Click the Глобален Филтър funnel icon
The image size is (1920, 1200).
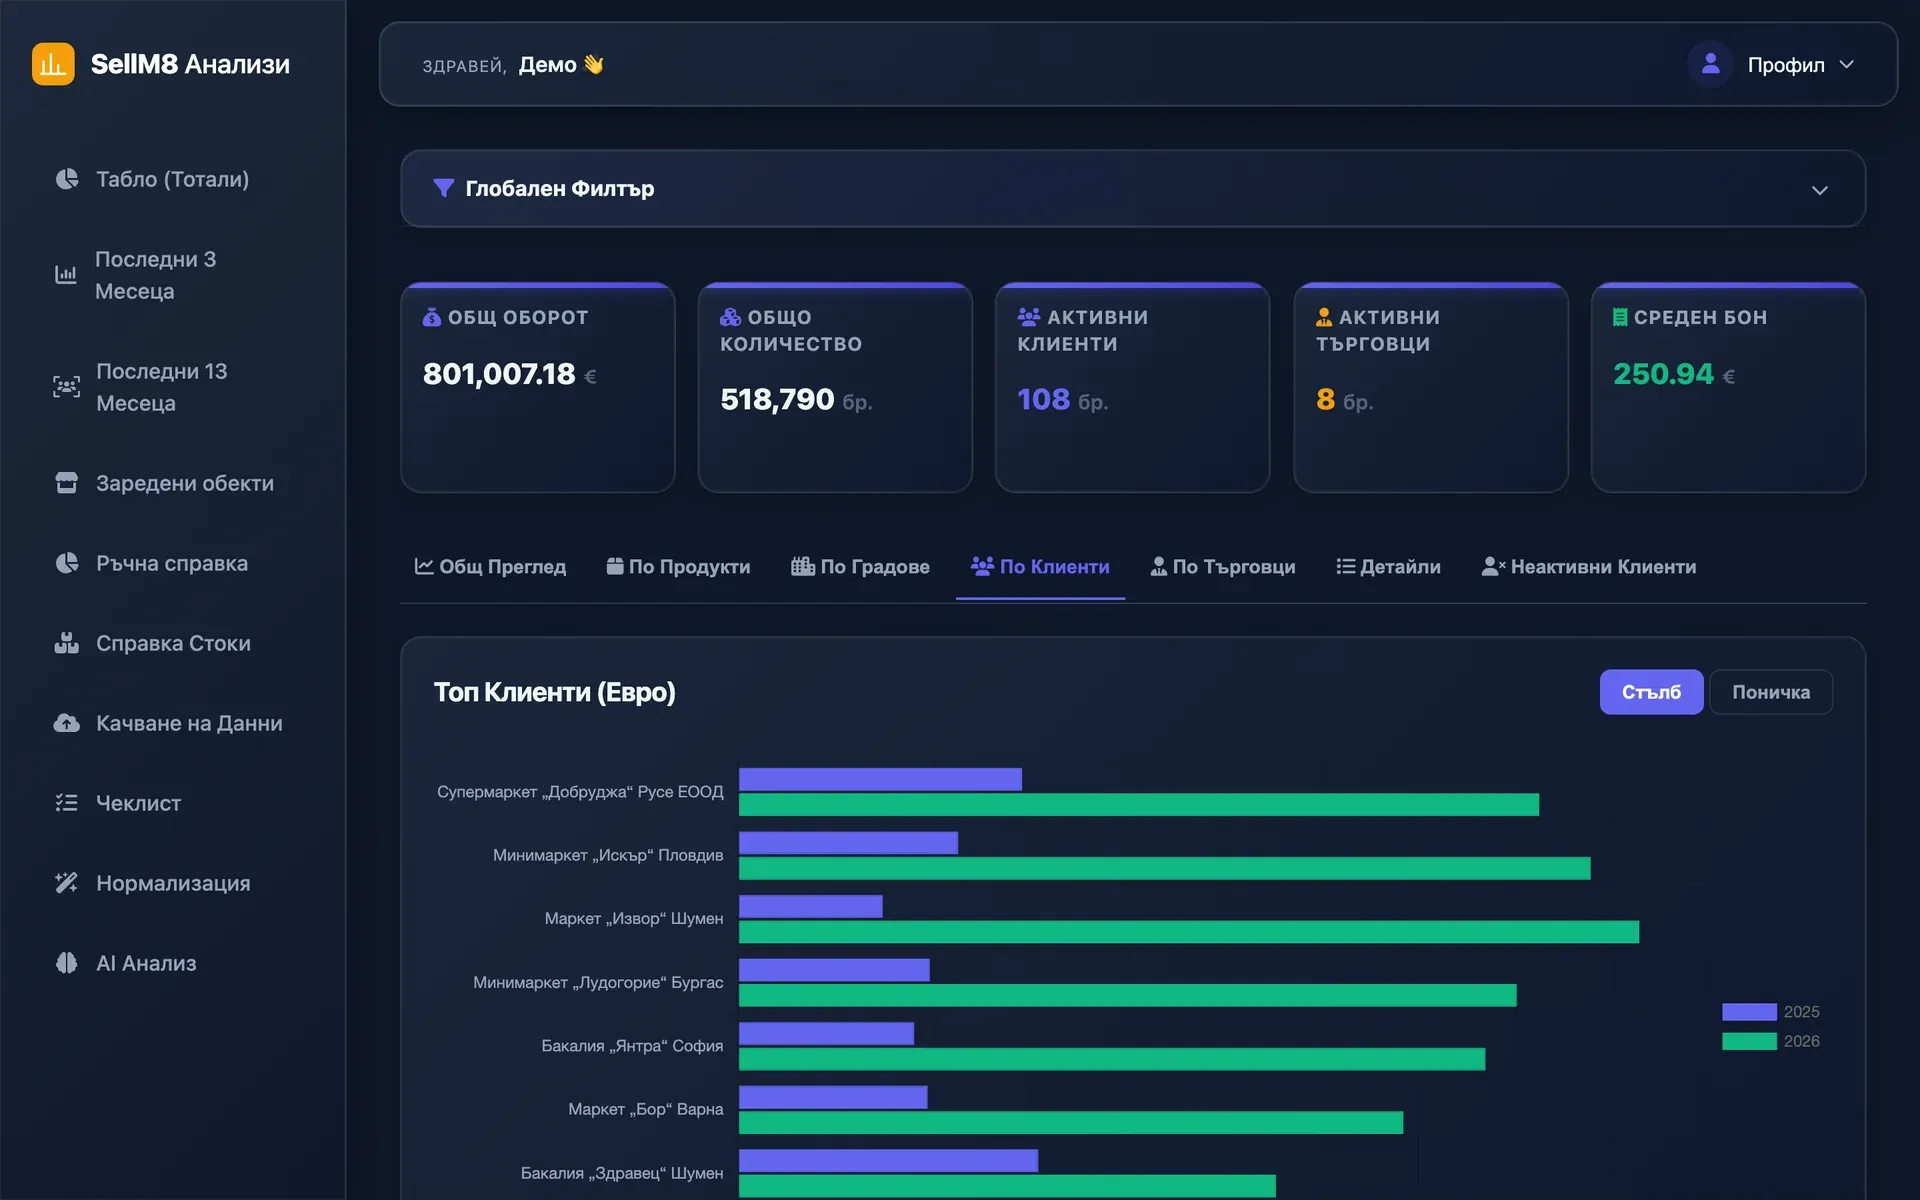point(444,188)
